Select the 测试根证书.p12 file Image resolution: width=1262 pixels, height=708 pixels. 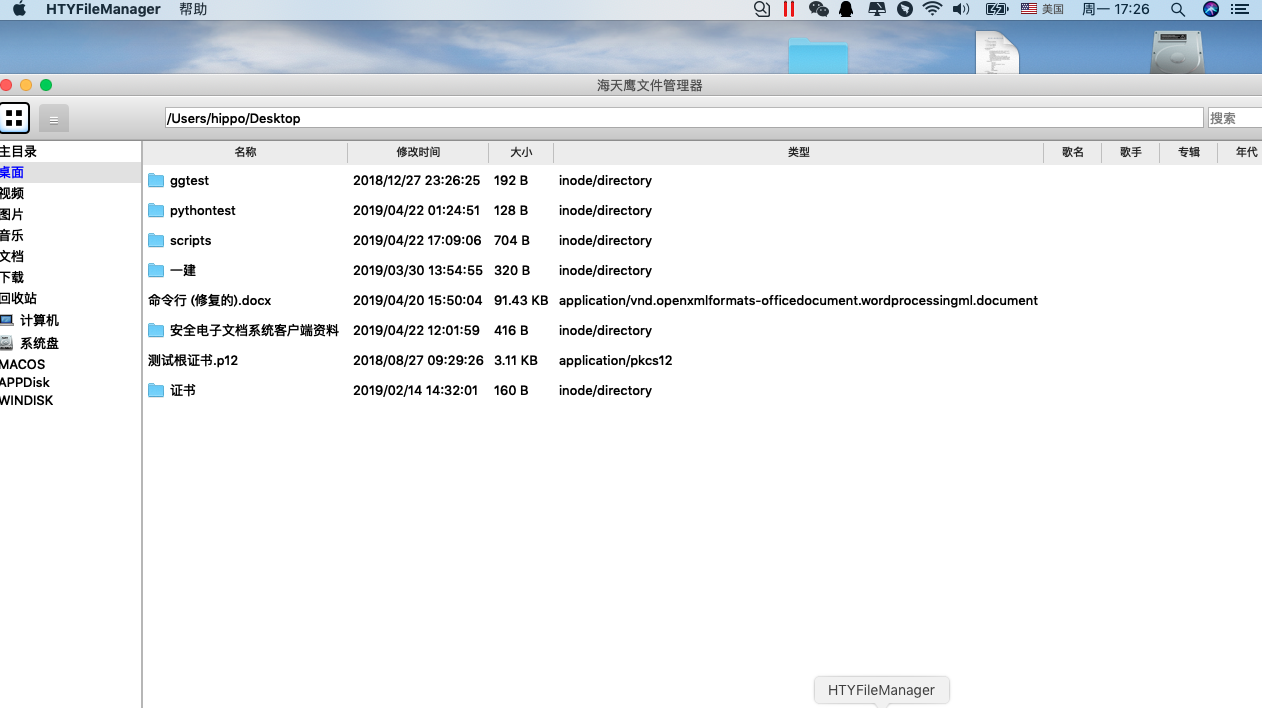click(193, 360)
